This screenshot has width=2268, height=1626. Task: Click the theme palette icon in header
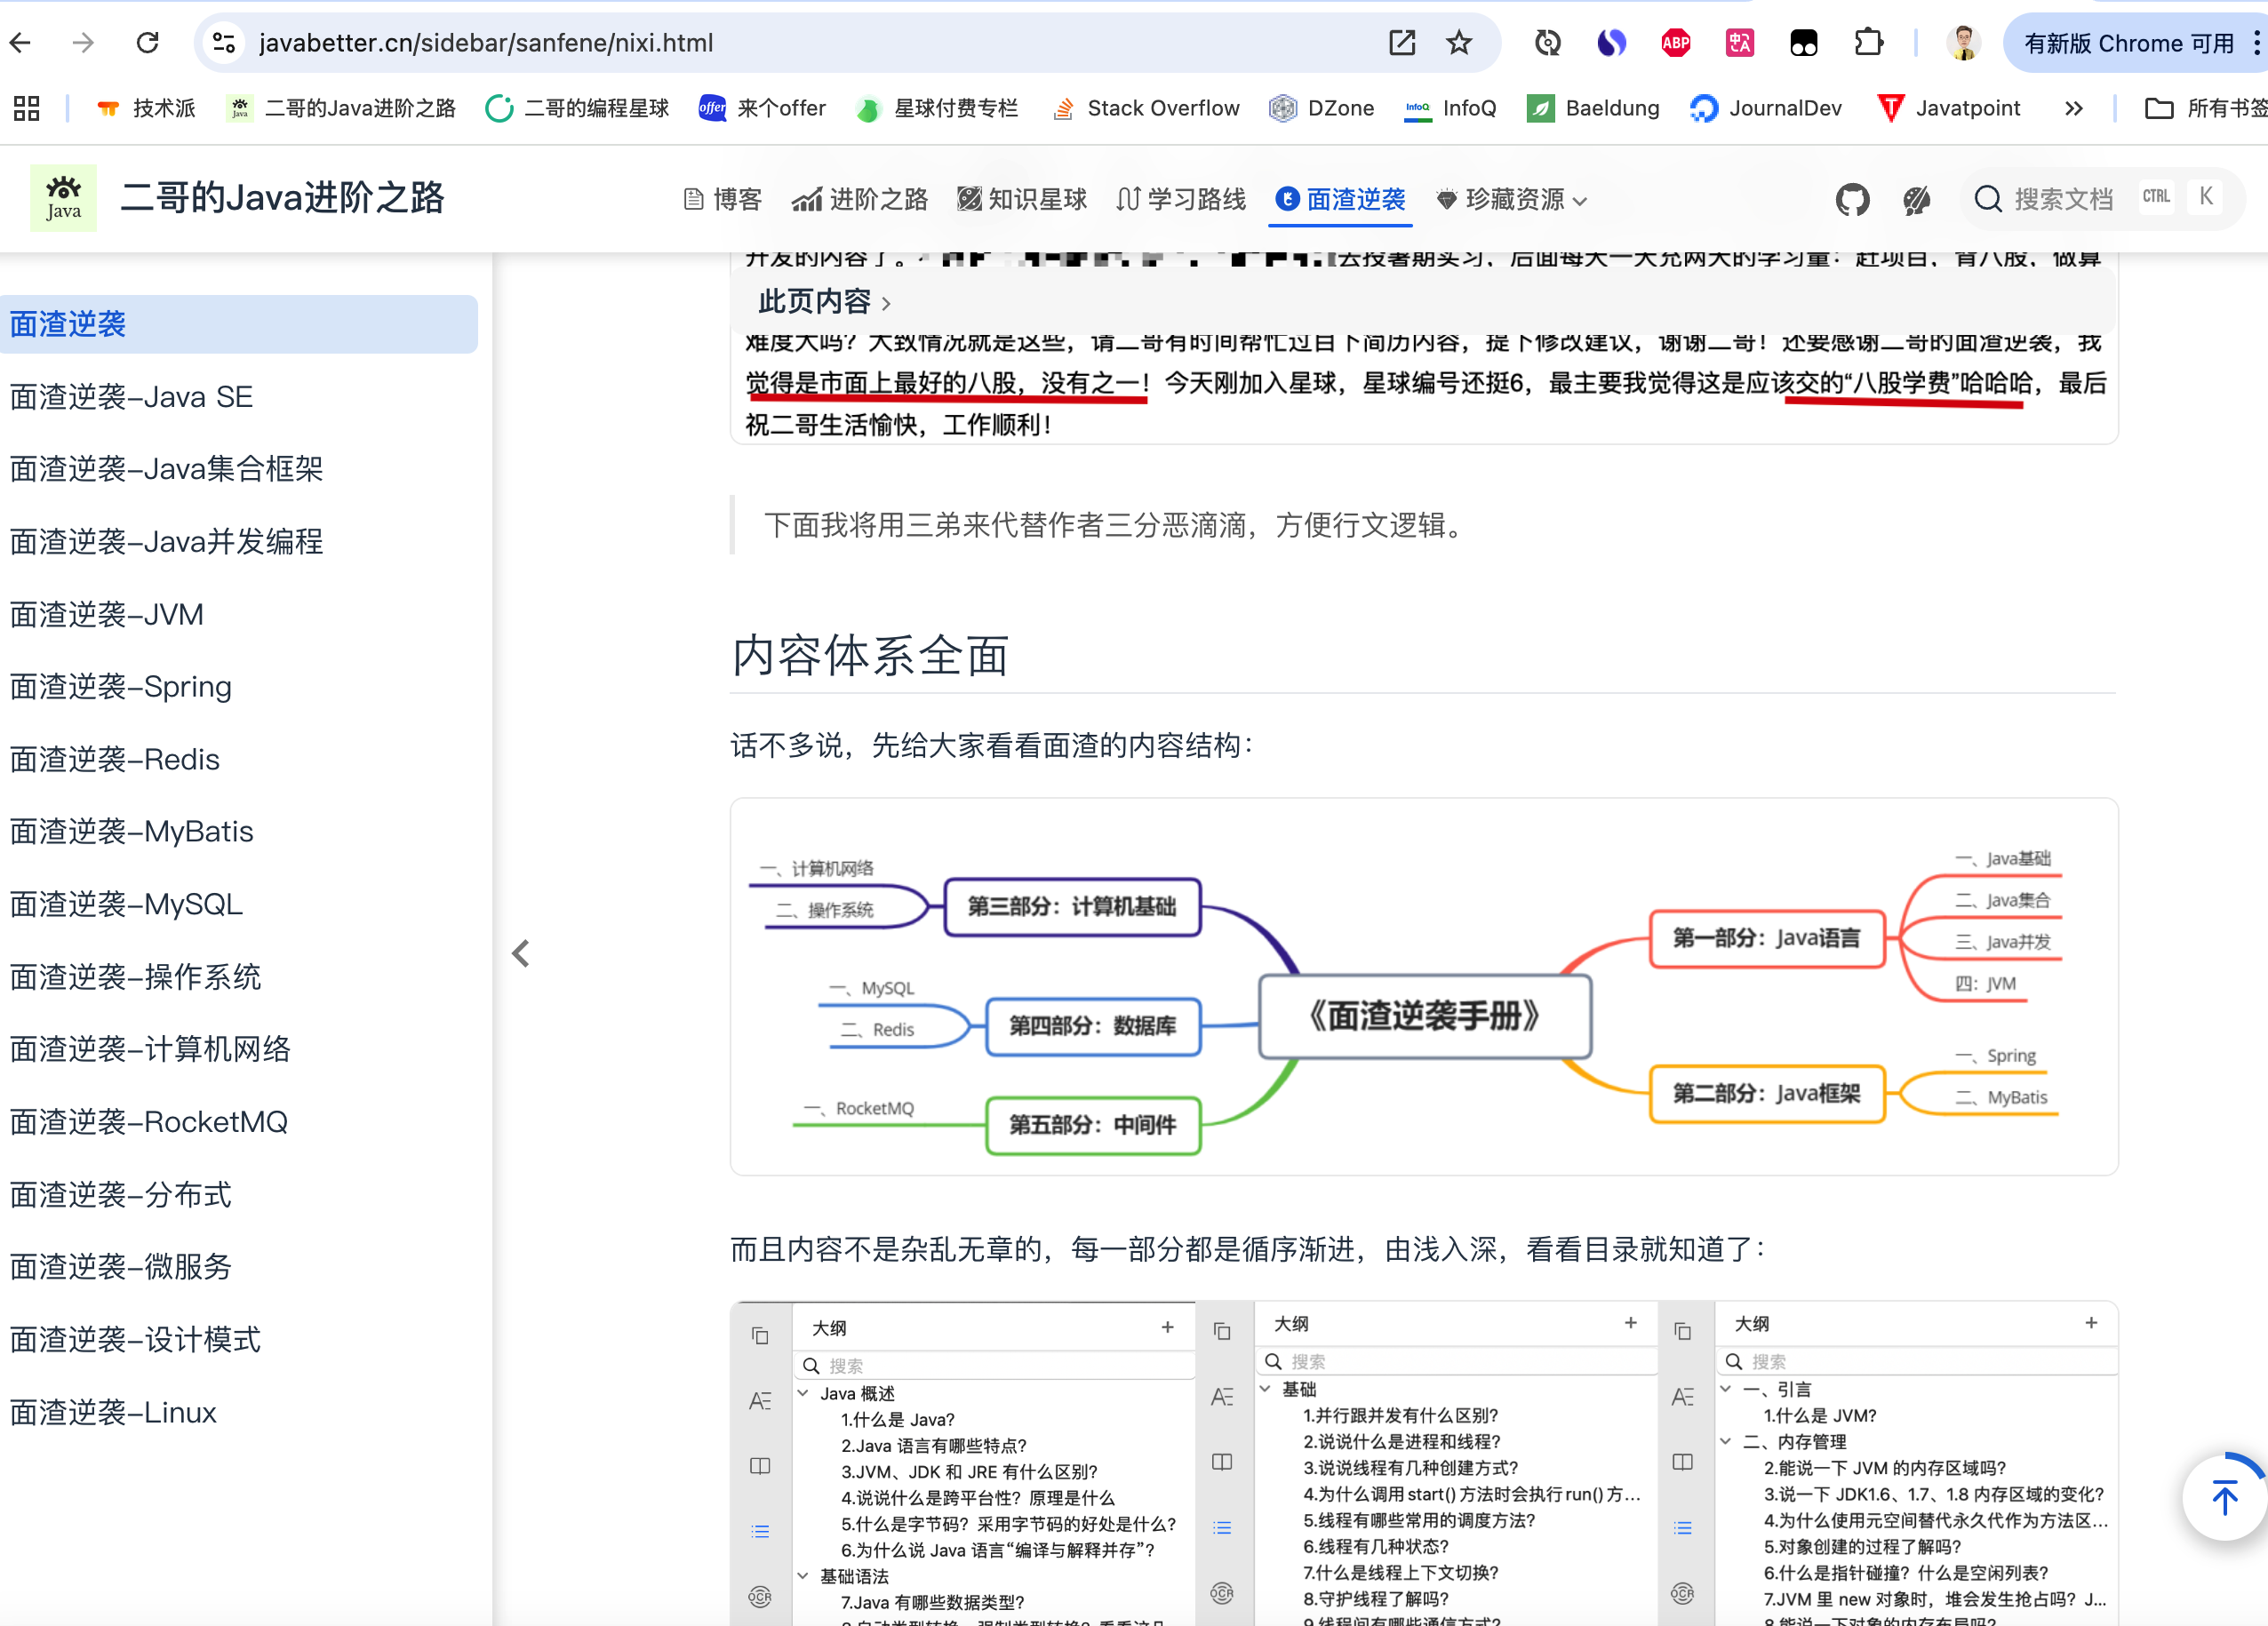click(1917, 199)
